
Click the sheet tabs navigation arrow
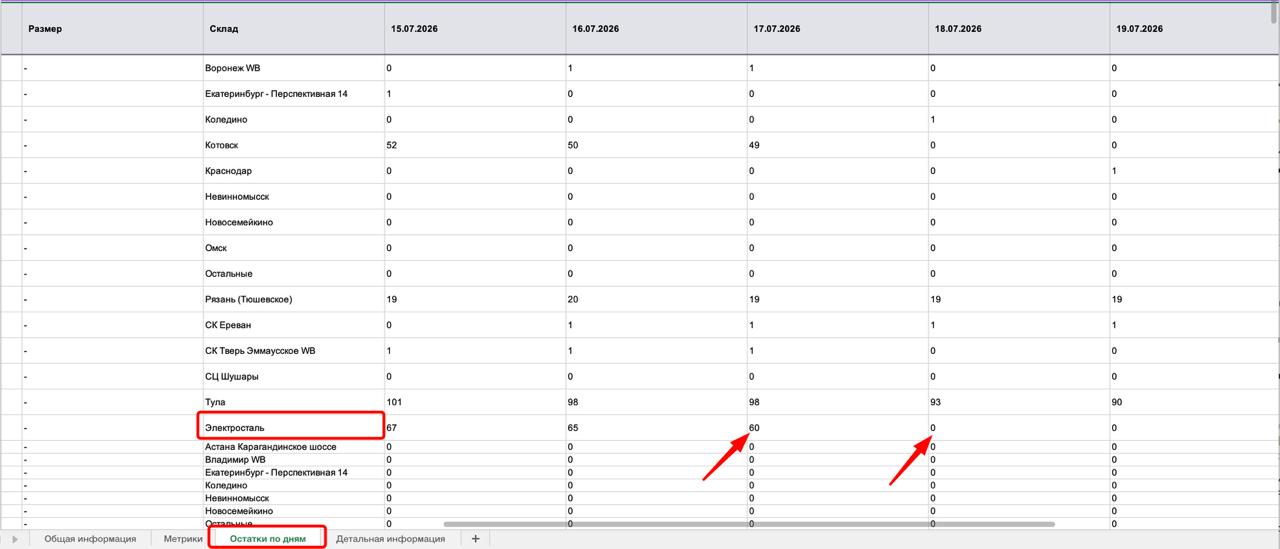pyautogui.click(x=15, y=539)
